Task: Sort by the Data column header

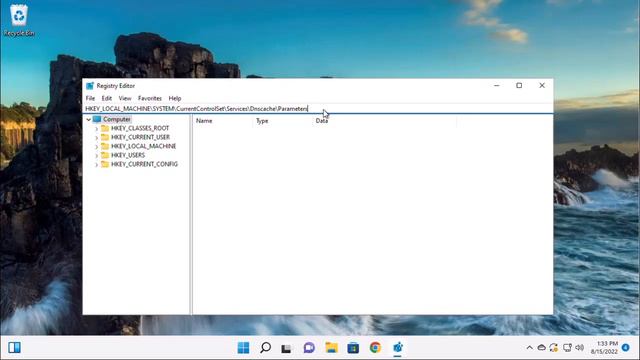Action: (x=384, y=121)
